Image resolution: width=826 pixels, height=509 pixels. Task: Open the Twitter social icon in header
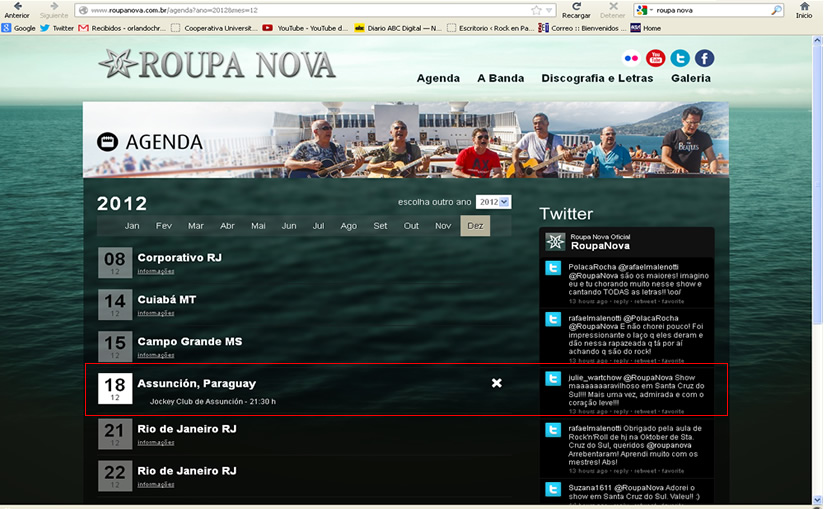(x=680, y=58)
